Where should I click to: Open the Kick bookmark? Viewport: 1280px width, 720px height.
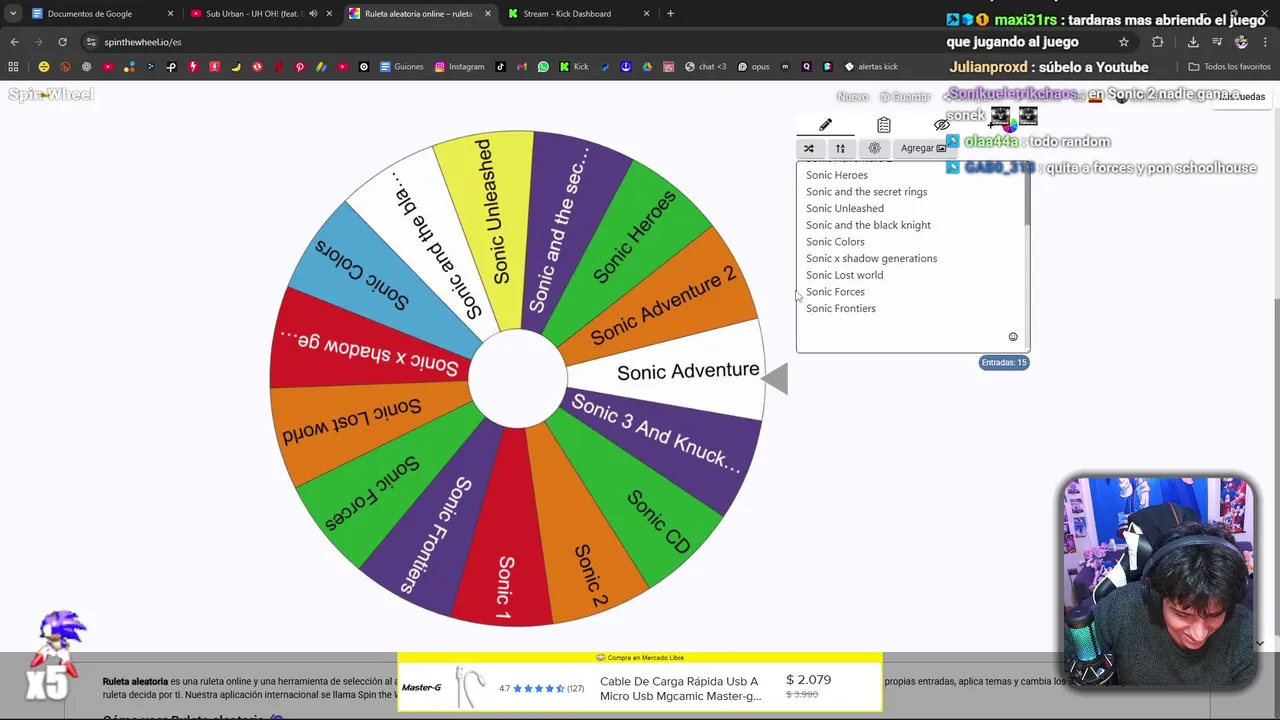pyautogui.click(x=574, y=67)
